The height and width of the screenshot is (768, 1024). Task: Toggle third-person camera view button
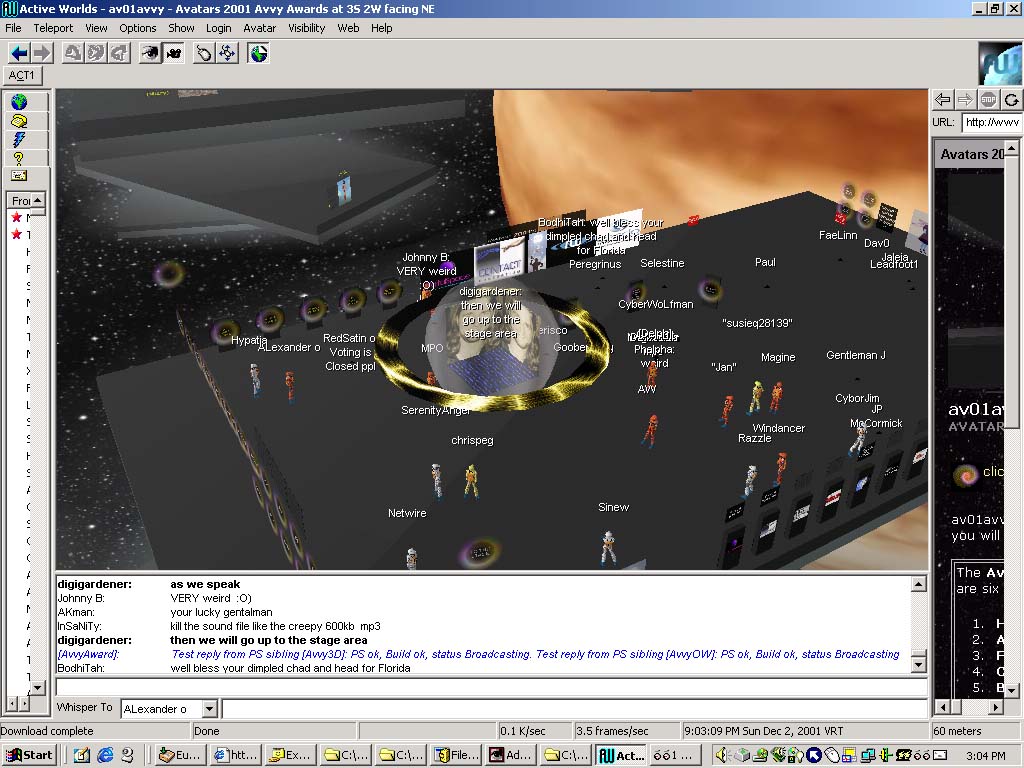coord(173,53)
